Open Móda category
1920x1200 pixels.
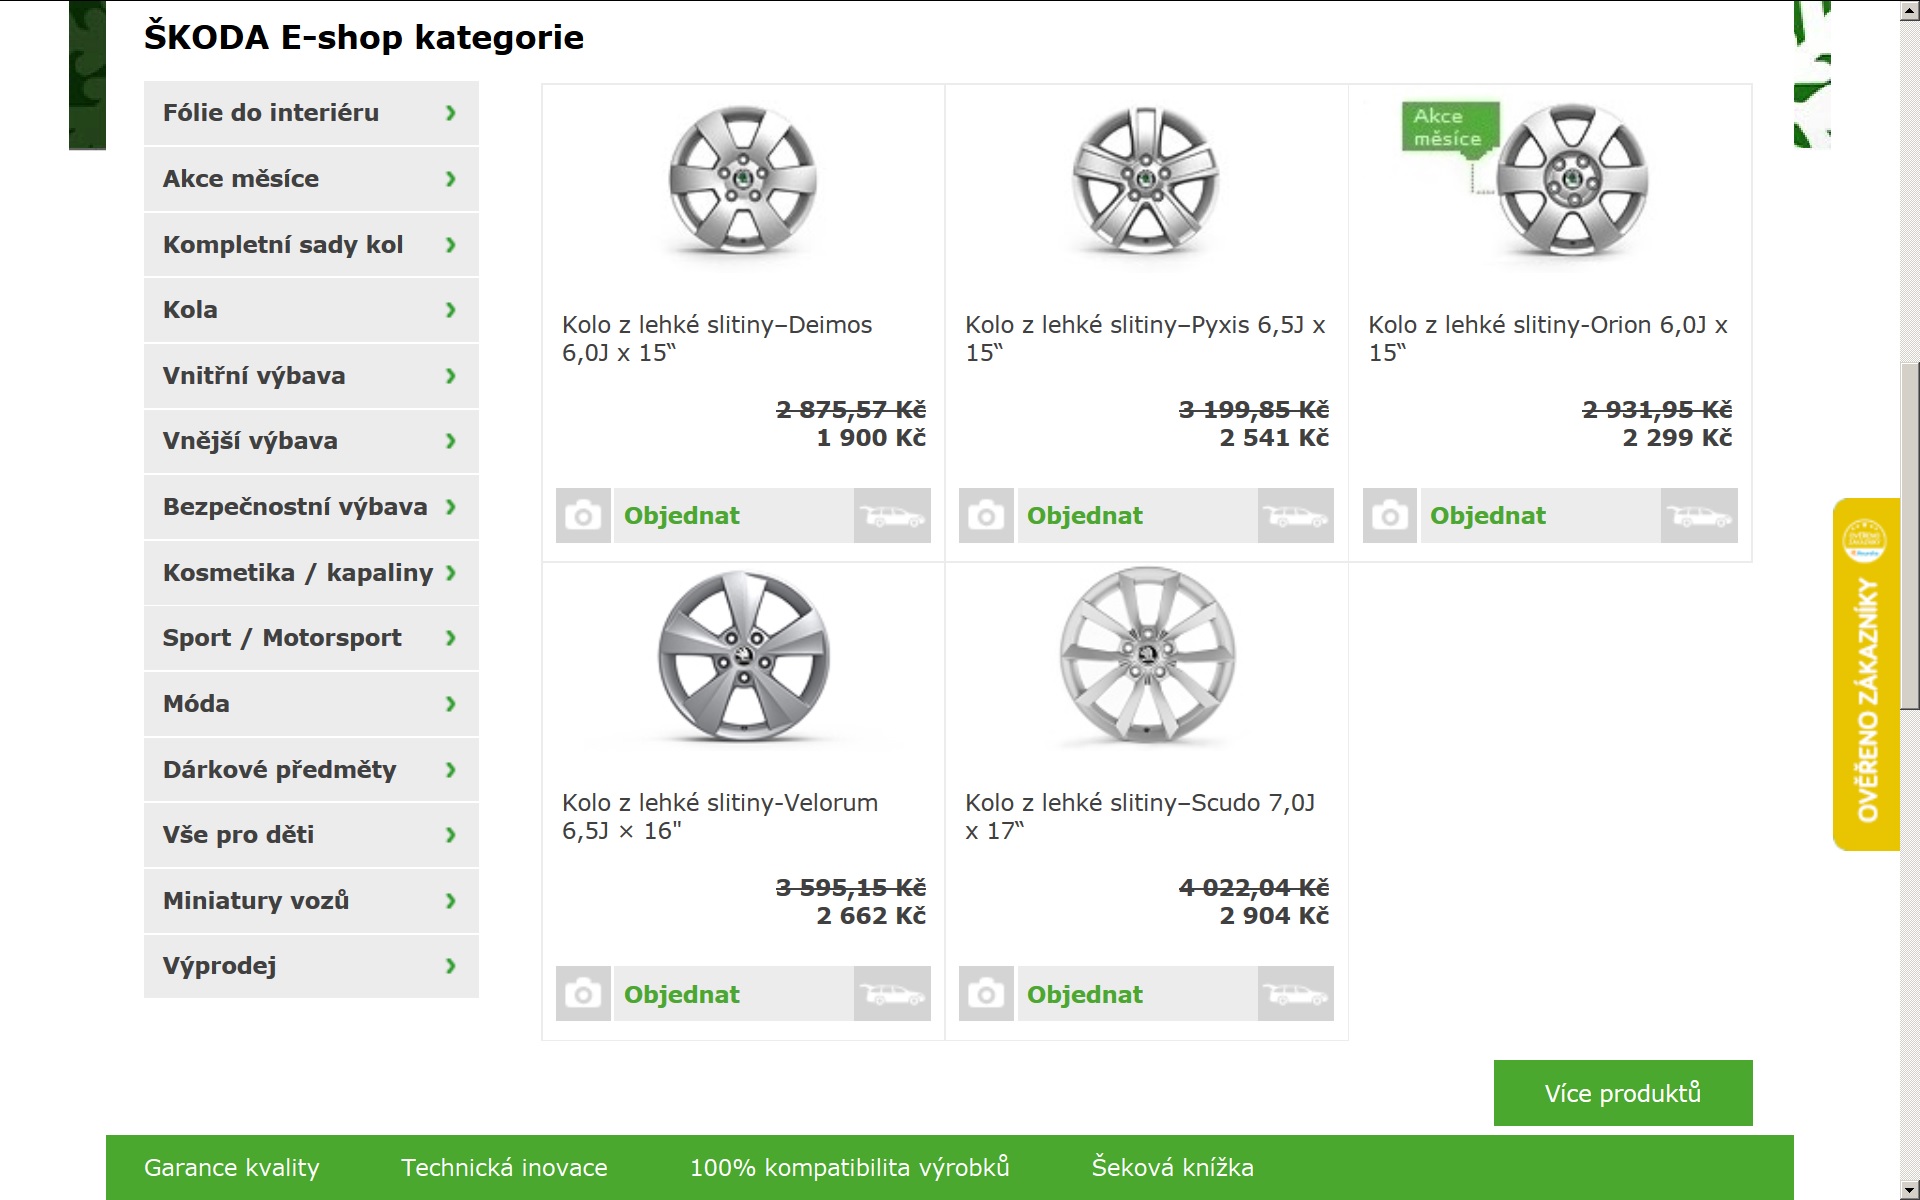[x=311, y=704]
